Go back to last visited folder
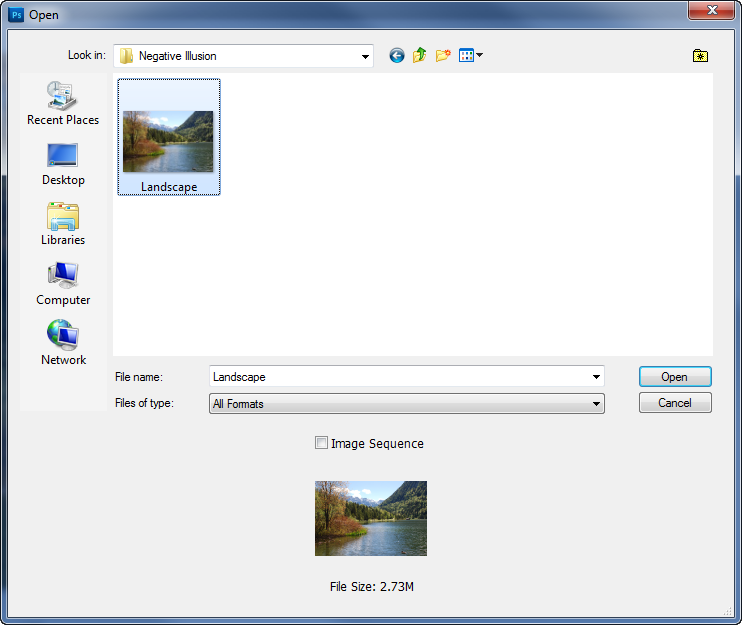 click(x=397, y=56)
